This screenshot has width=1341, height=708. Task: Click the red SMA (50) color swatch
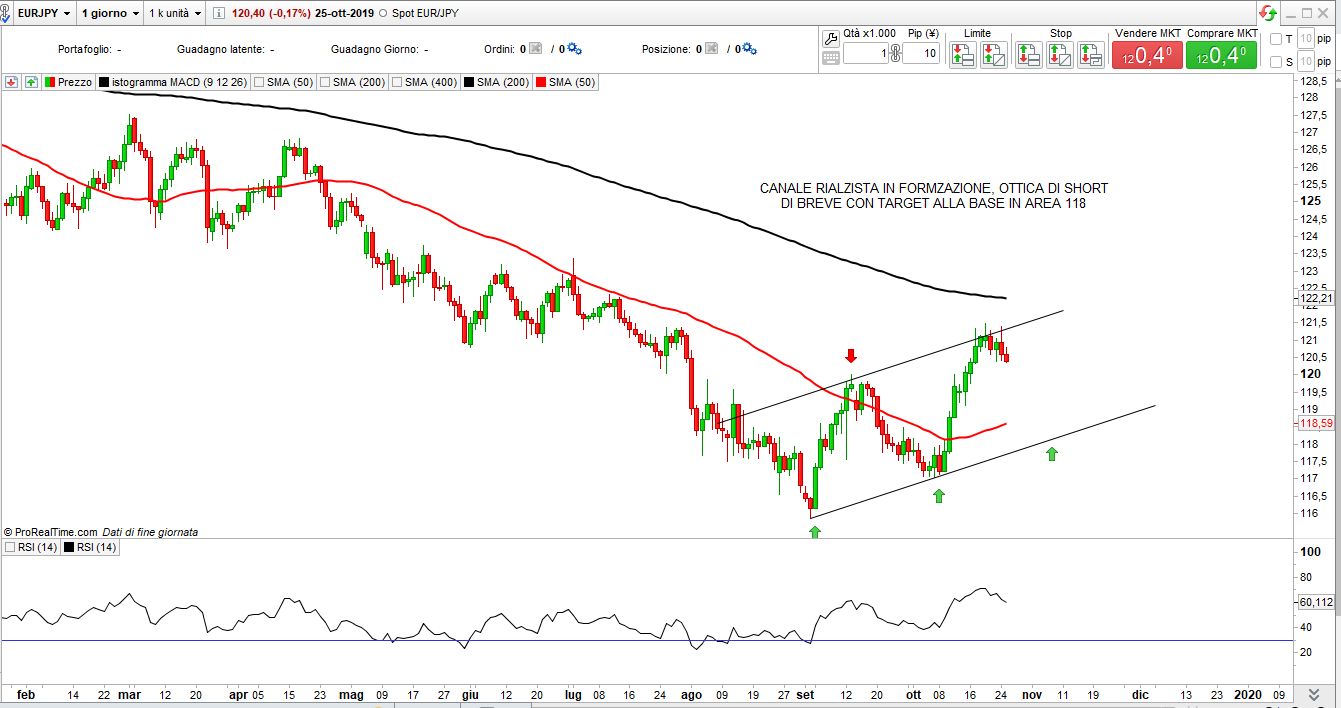click(541, 82)
